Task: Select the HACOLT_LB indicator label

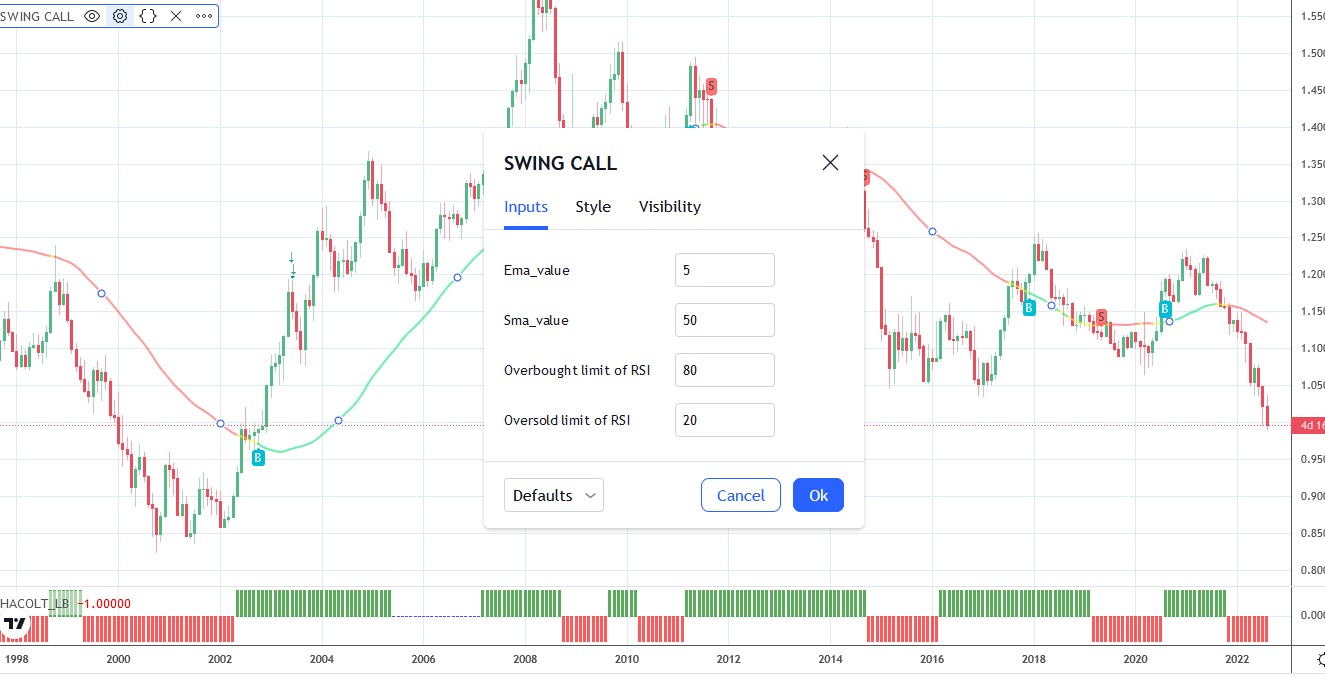Action: point(36,603)
